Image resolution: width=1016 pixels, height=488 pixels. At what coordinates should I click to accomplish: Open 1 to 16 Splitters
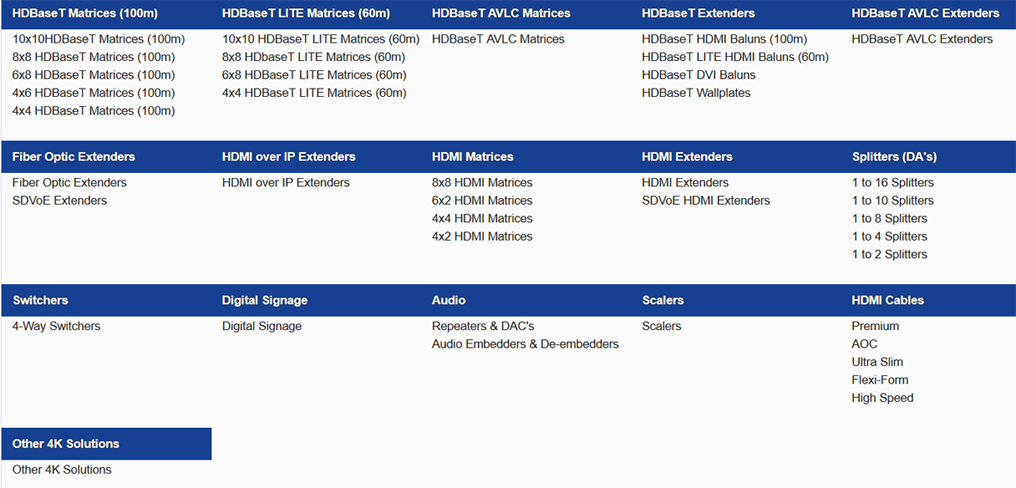click(x=893, y=183)
